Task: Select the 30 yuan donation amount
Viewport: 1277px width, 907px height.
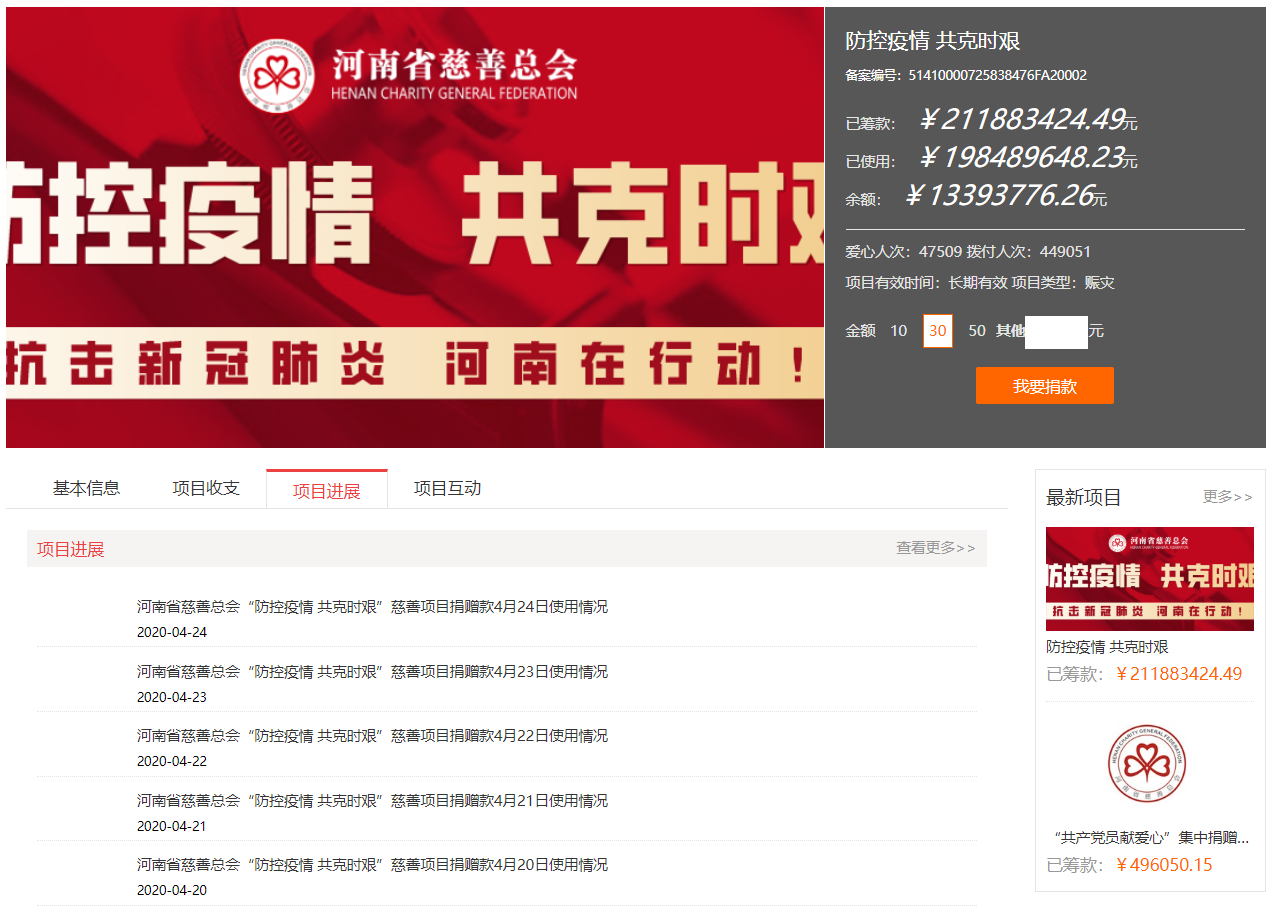Action: (937, 331)
